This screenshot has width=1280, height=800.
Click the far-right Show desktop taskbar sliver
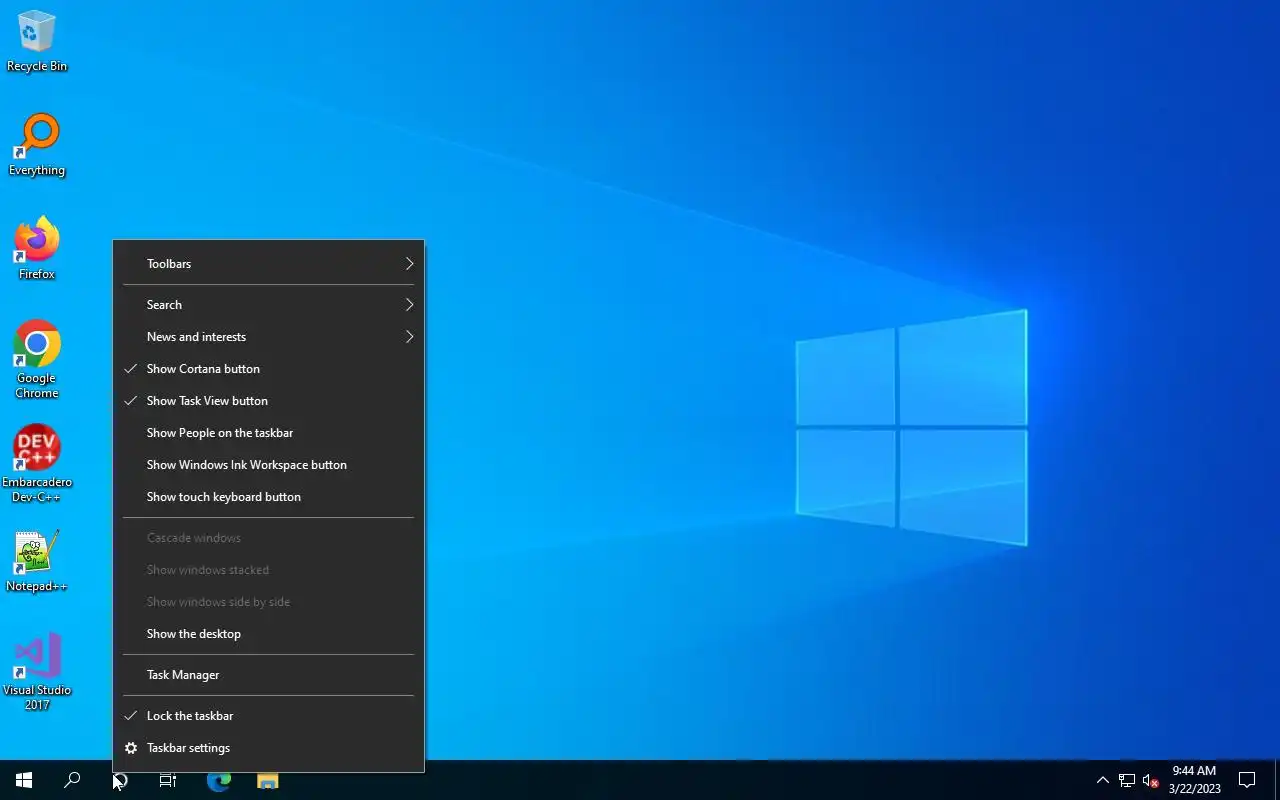(1277, 780)
